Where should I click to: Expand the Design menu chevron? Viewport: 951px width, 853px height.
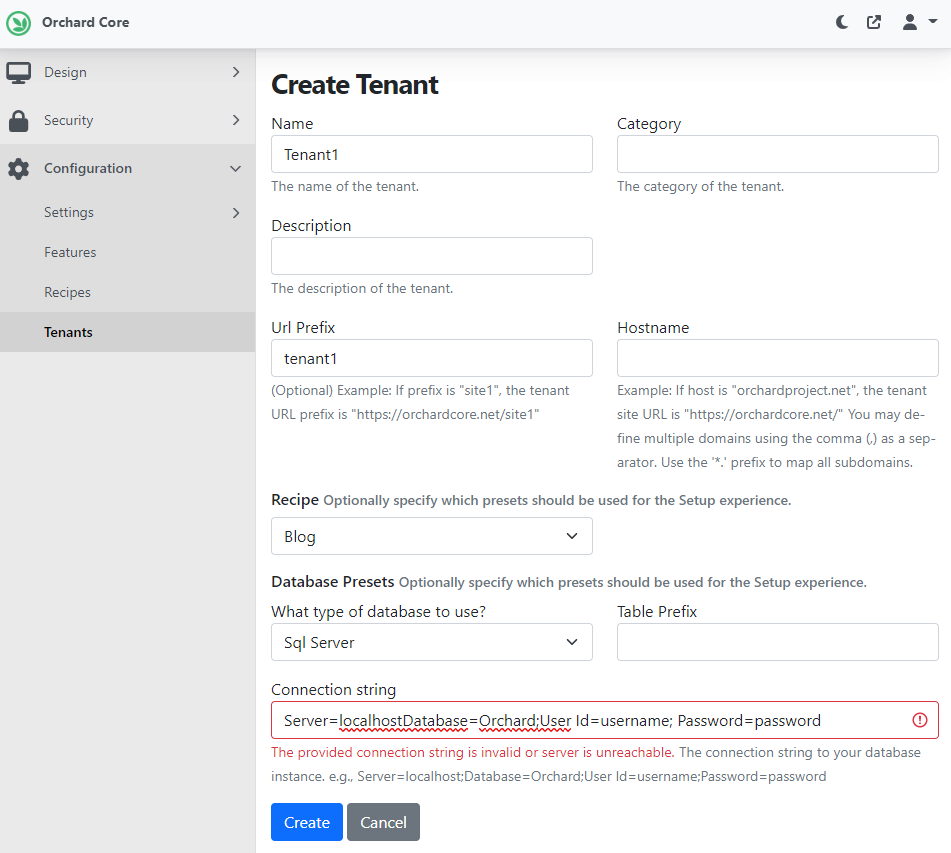coord(236,72)
